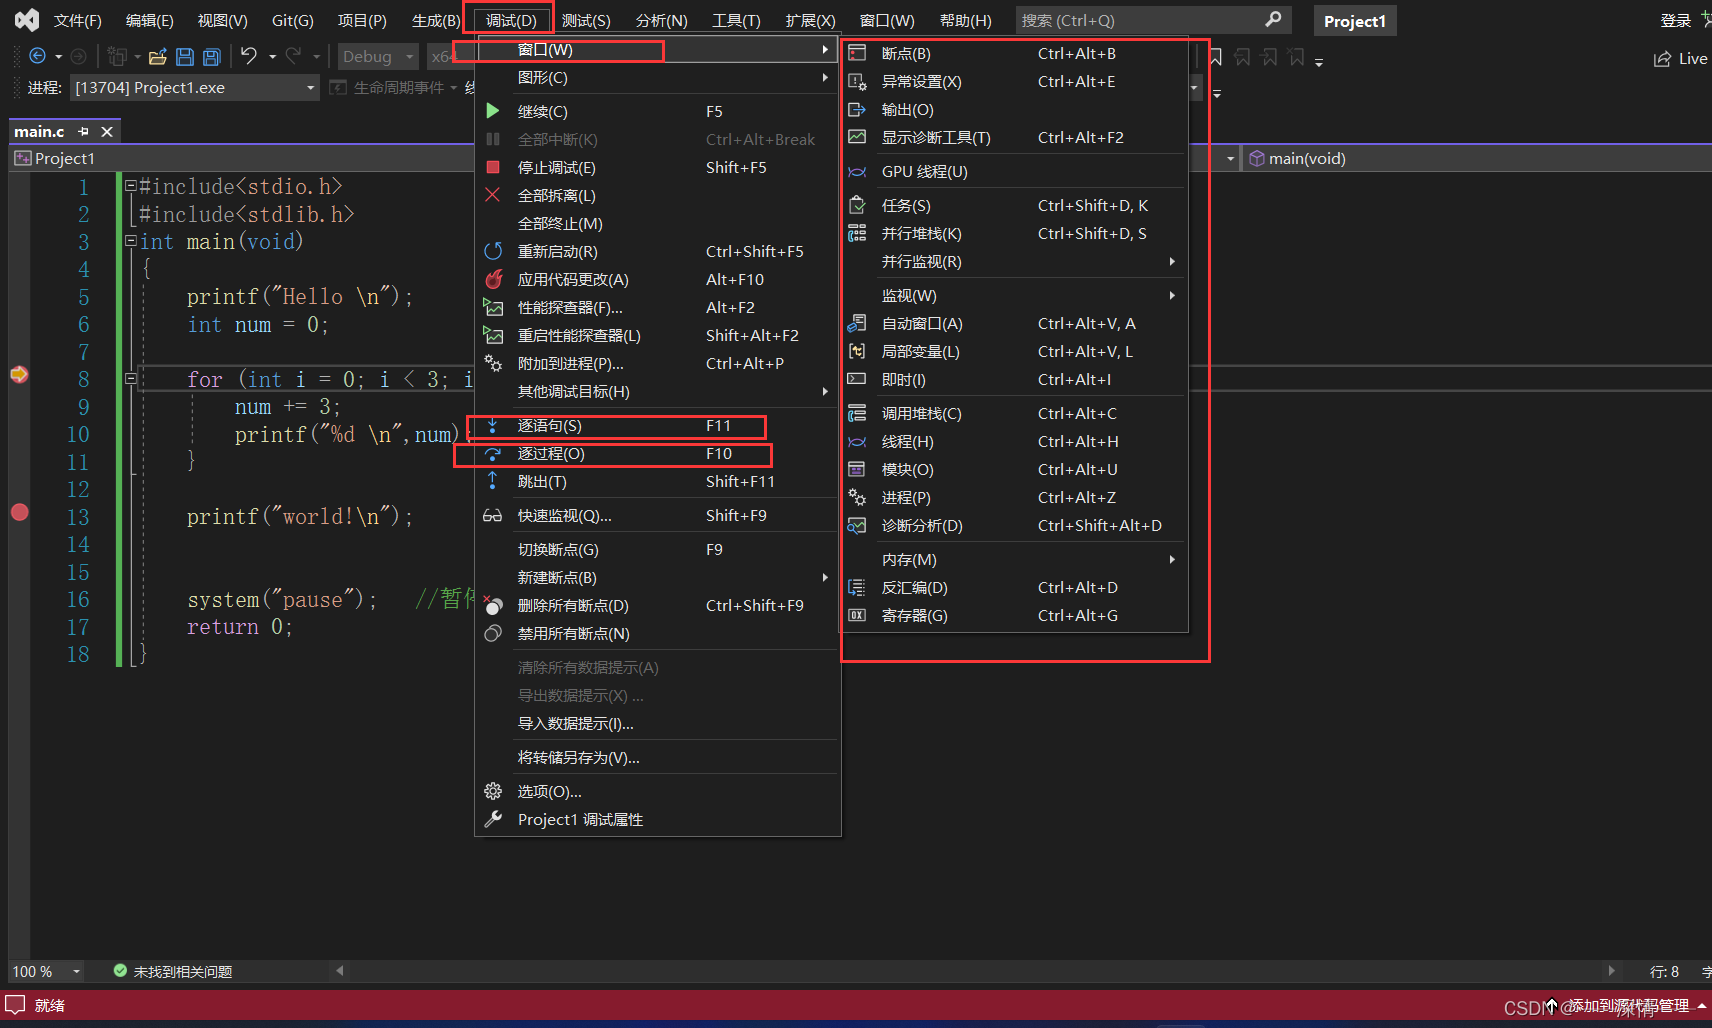Expand 新建断点(B) submenu
This screenshot has height=1028, width=1712.
[657, 578]
